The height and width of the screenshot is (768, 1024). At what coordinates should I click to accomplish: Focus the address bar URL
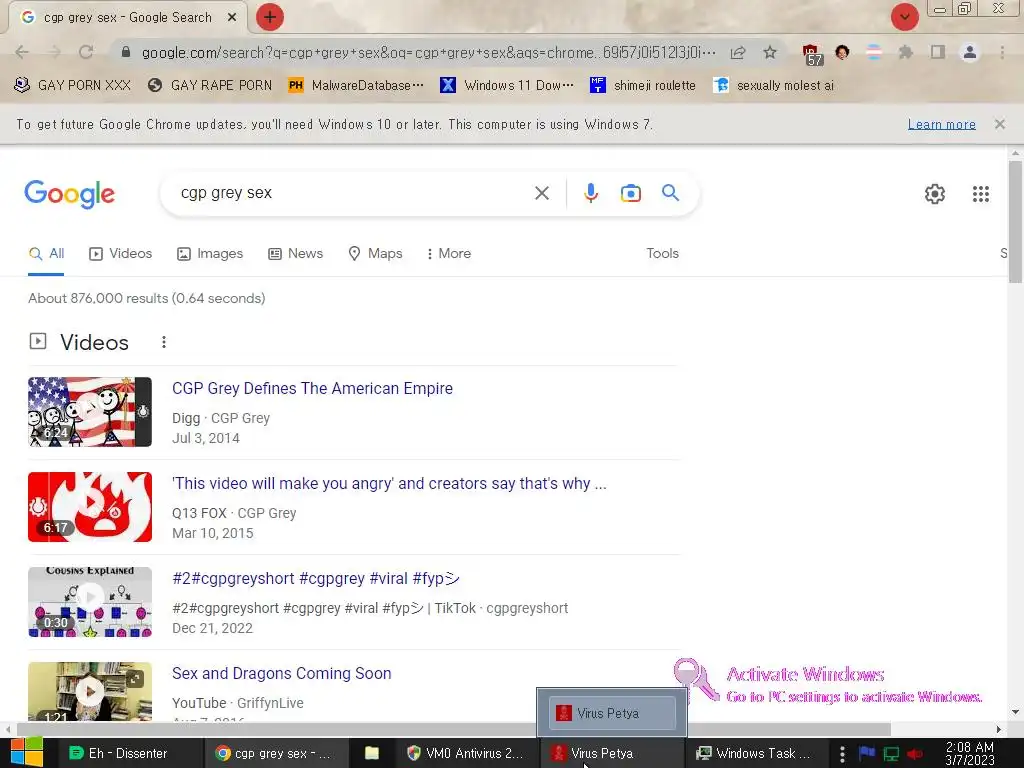pyautogui.click(x=428, y=52)
